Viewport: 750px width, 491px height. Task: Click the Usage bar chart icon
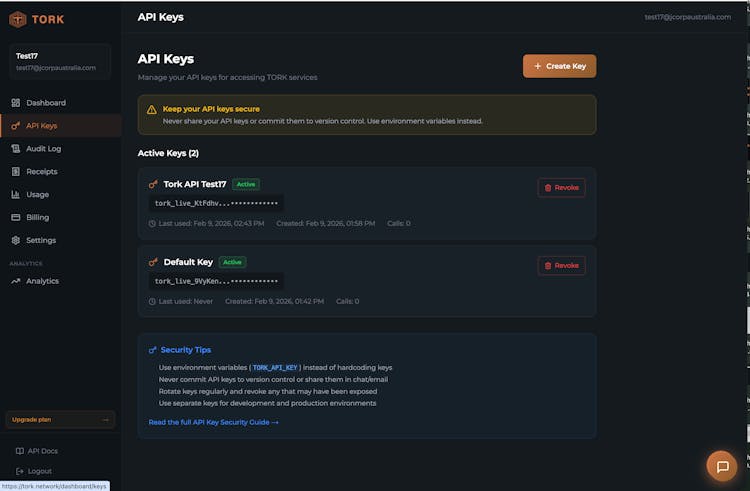click(16, 195)
